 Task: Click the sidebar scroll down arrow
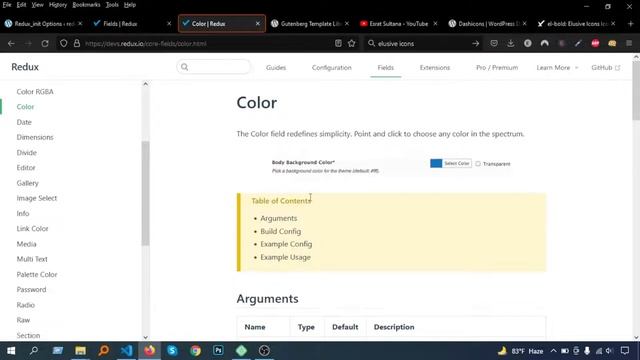145,338
